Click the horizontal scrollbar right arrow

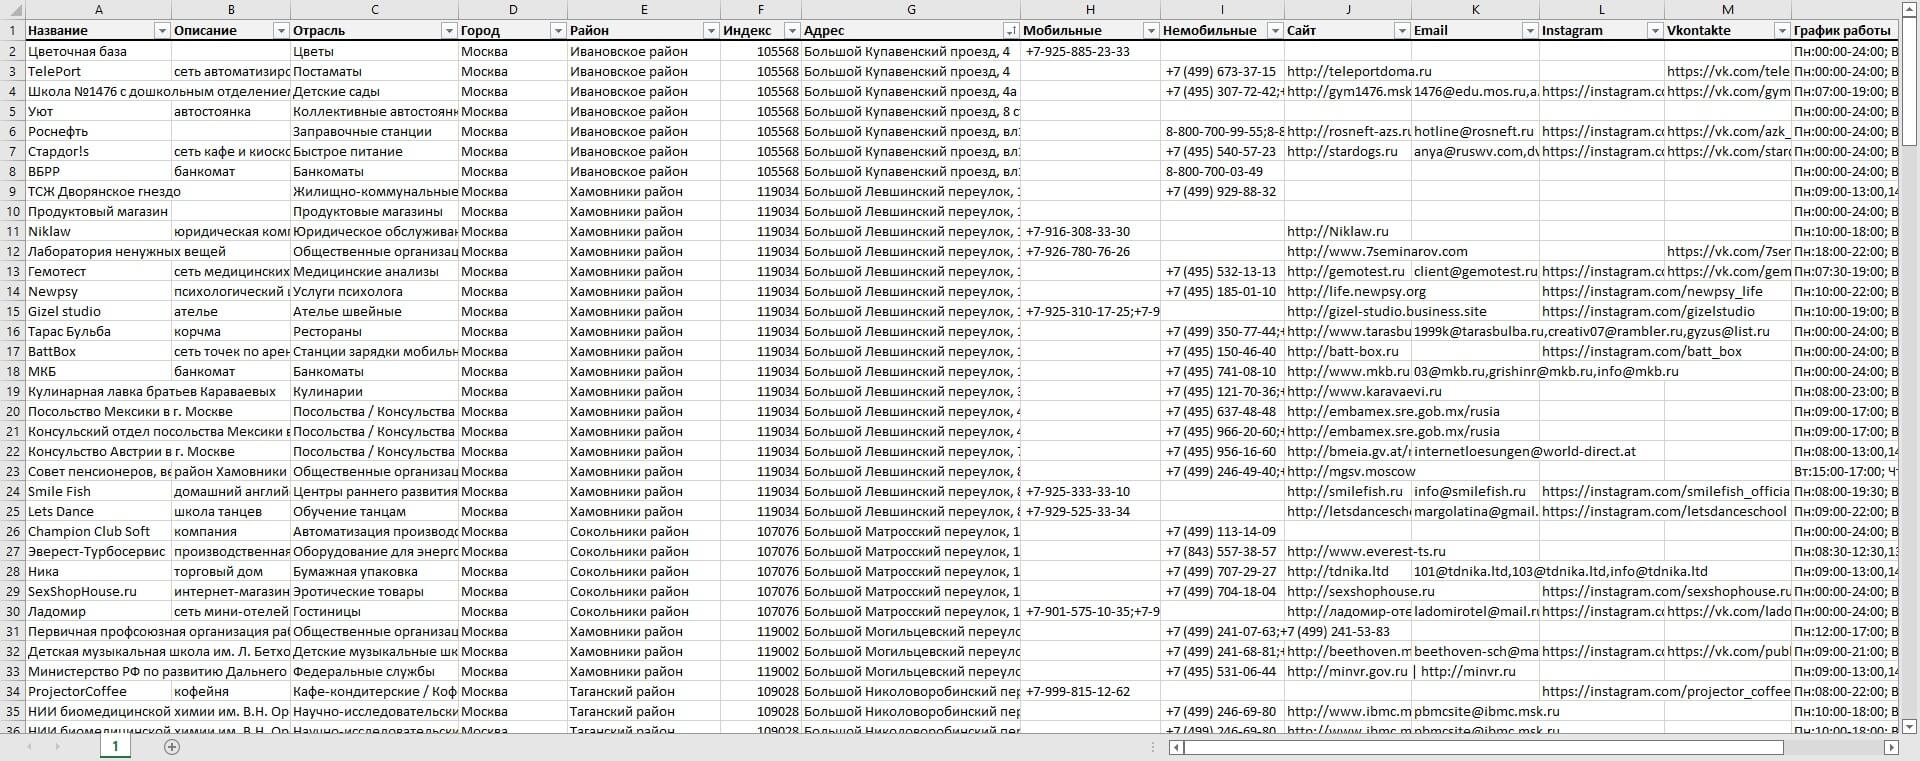pos(1891,747)
